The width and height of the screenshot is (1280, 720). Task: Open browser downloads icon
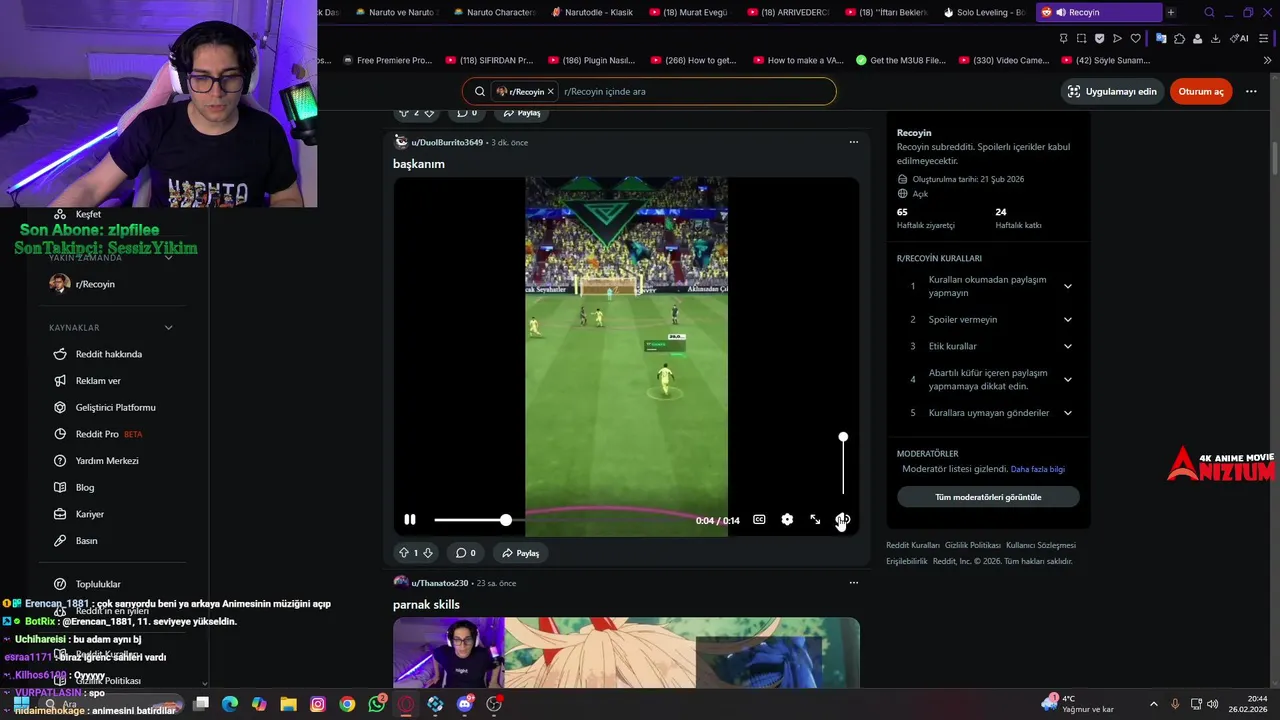(1215, 38)
